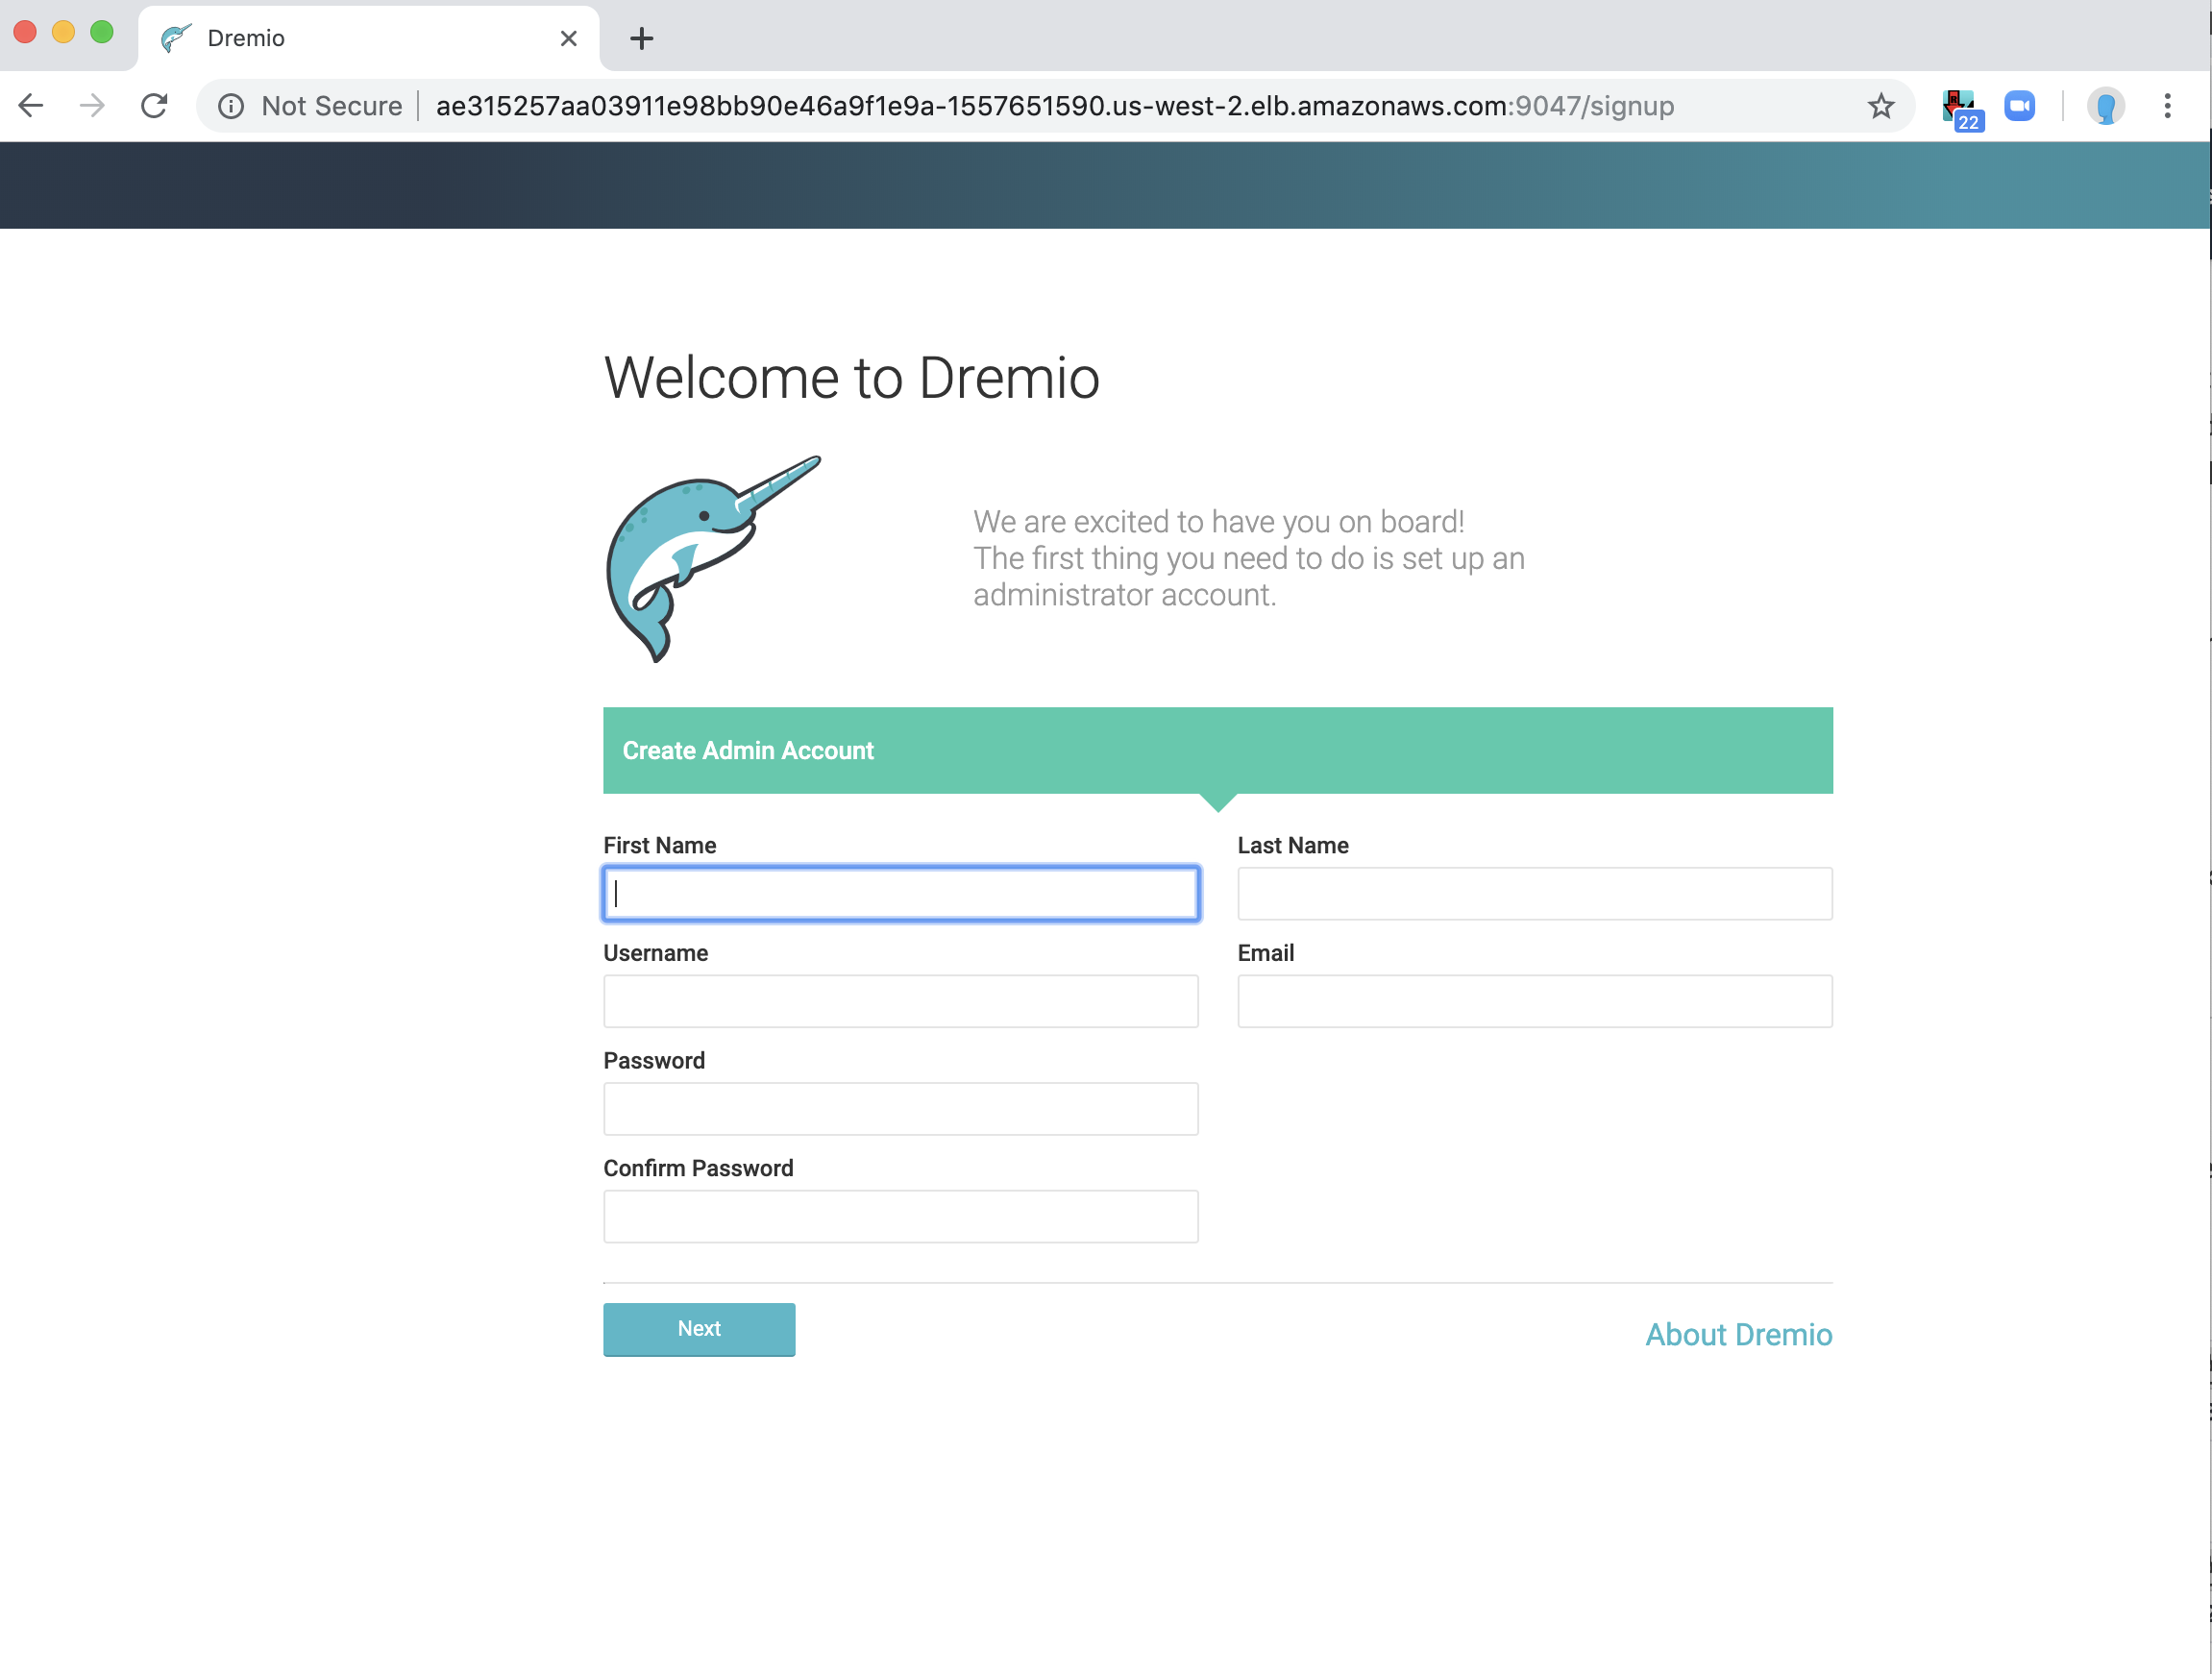Reload the Dremio signup page
Image resolution: width=2212 pixels, height=1674 pixels.
tap(154, 106)
